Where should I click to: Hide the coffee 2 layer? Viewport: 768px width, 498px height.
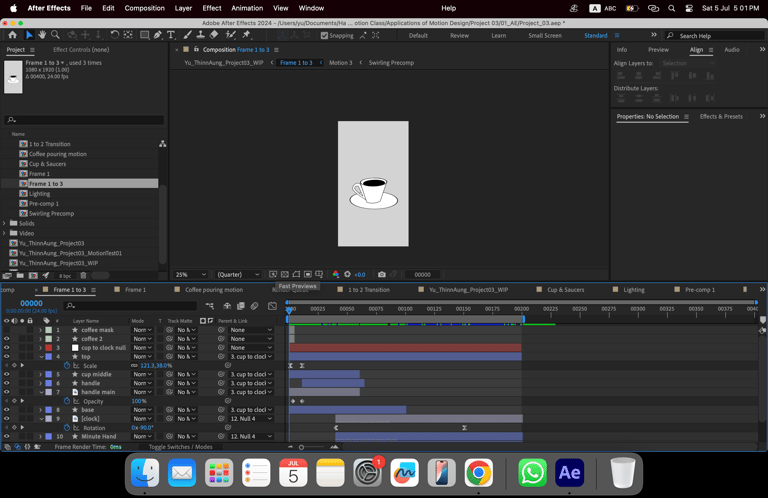click(x=6, y=339)
